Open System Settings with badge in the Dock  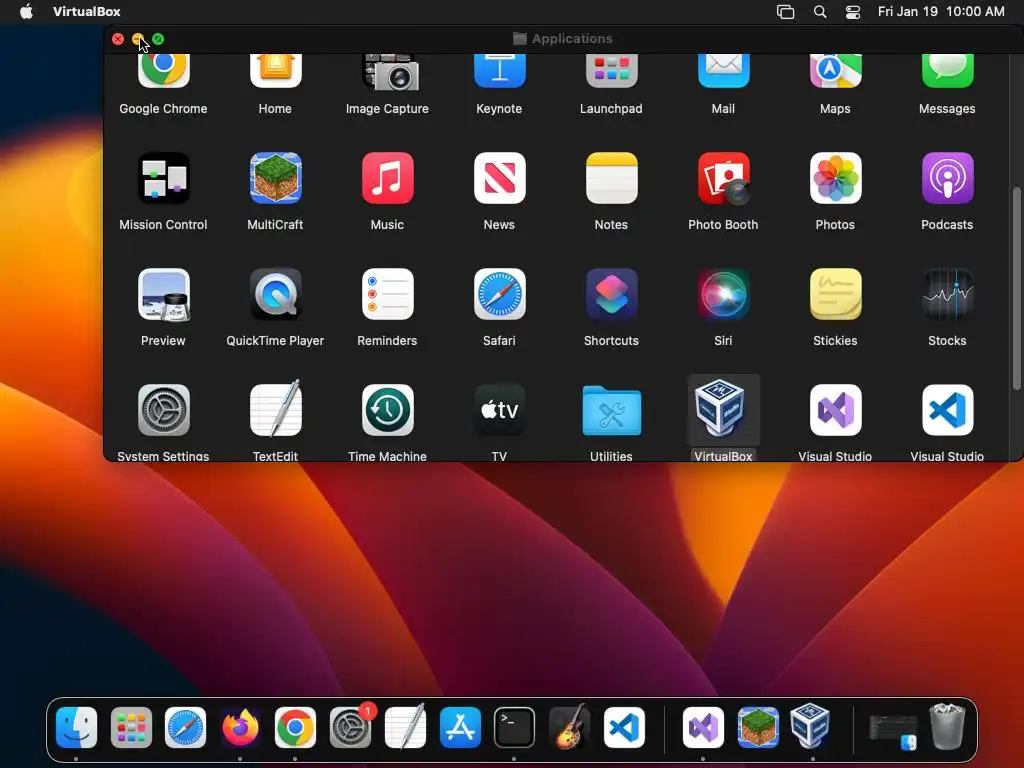coord(350,727)
